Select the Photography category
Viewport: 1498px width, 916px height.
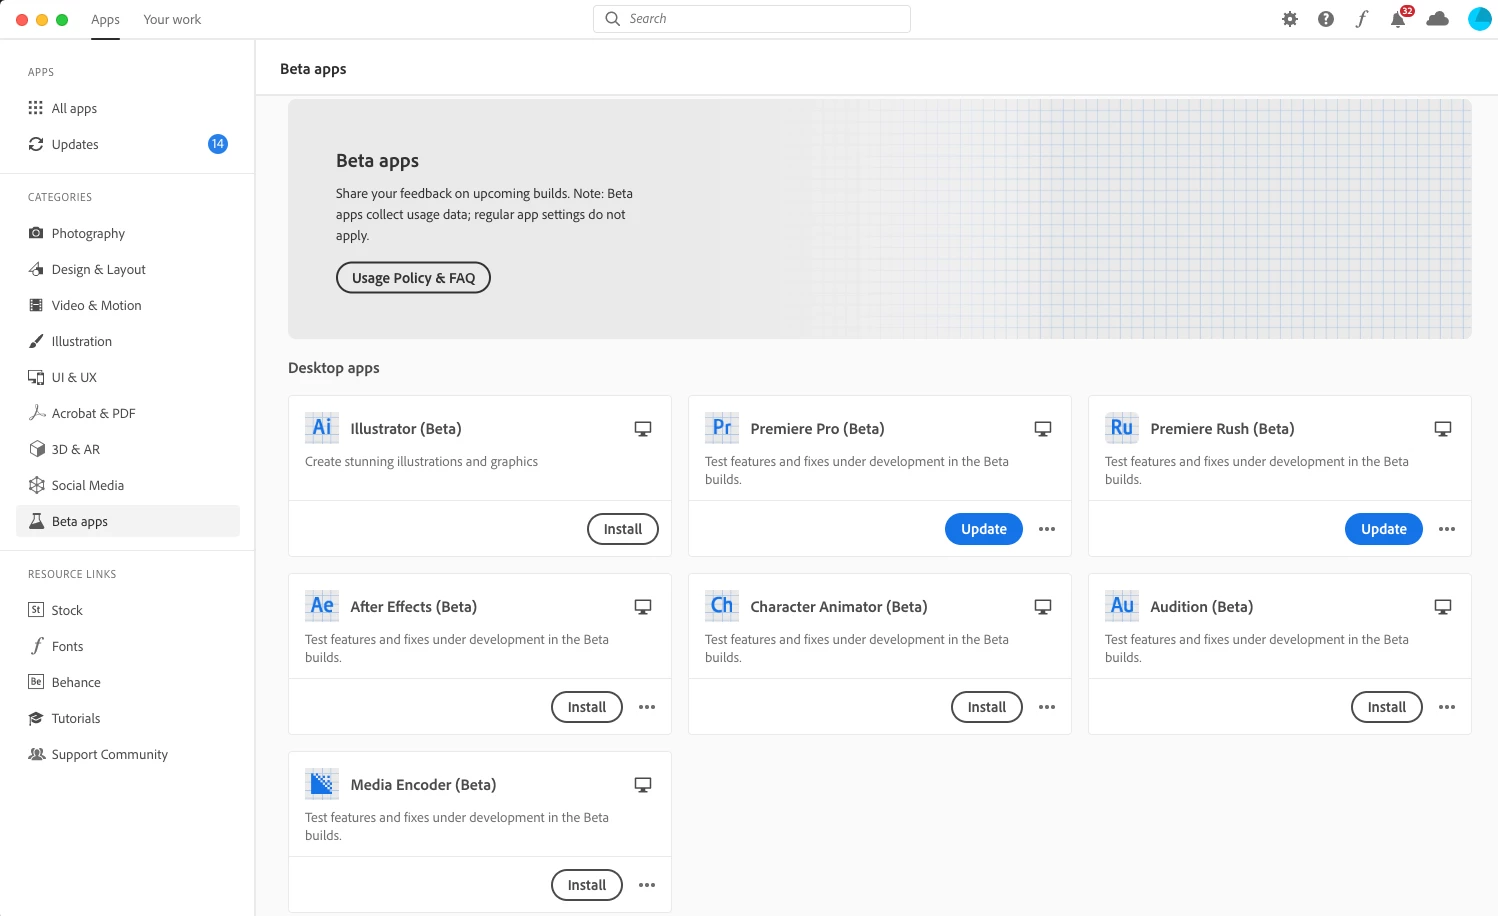click(128, 233)
